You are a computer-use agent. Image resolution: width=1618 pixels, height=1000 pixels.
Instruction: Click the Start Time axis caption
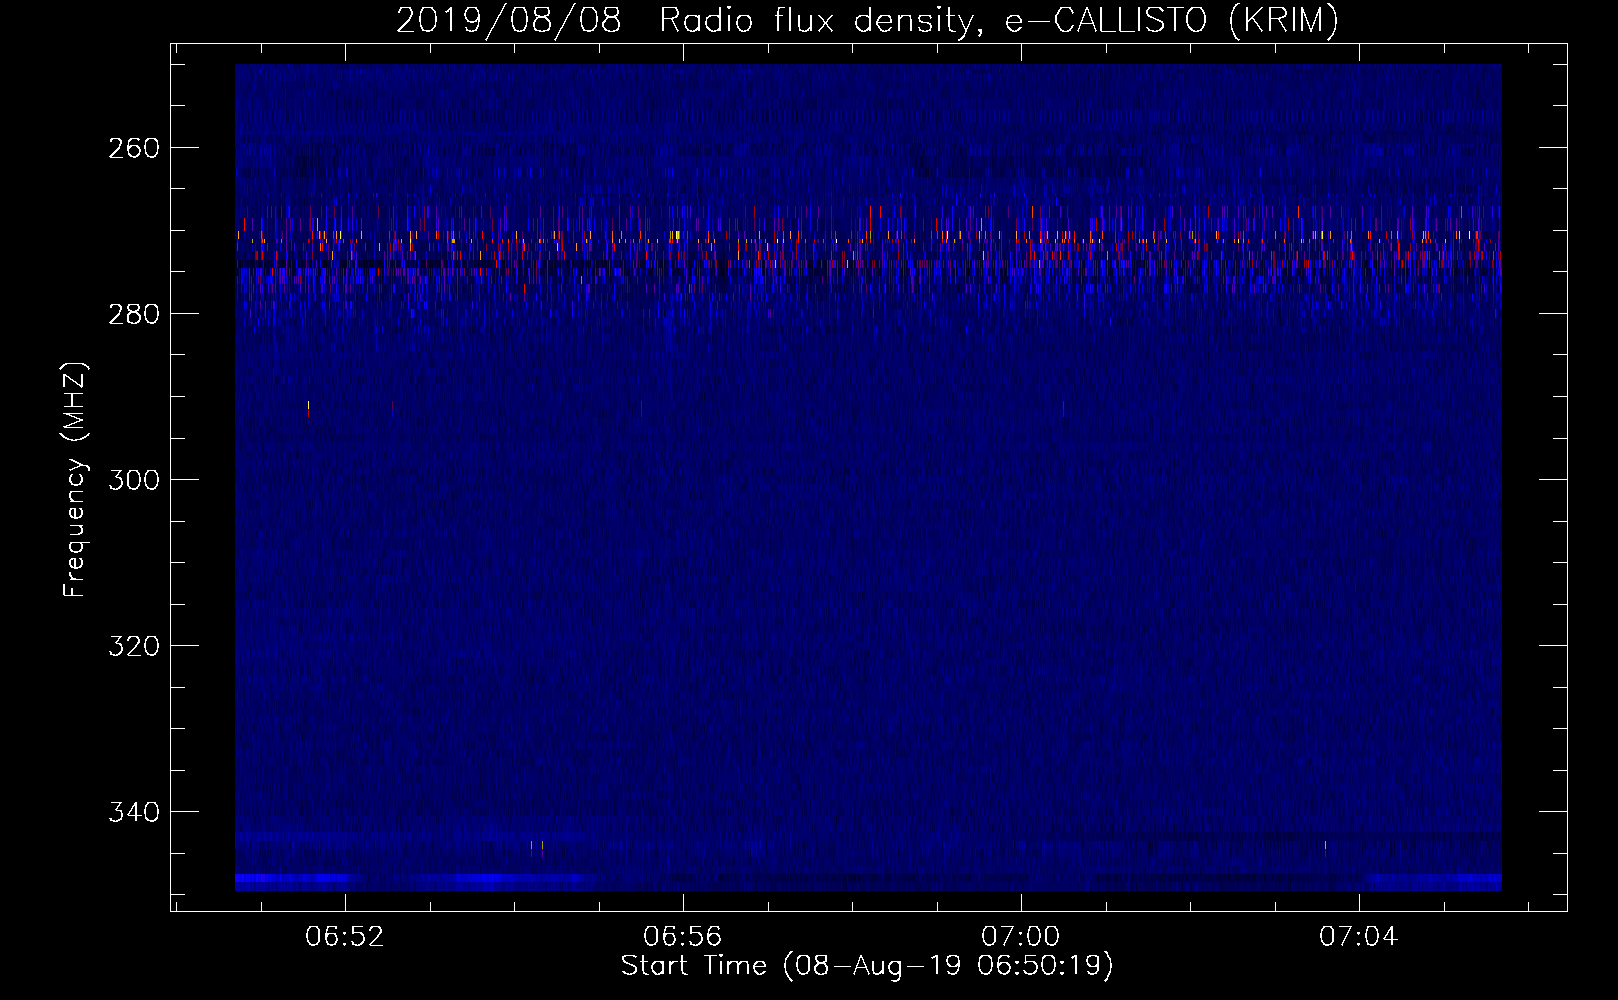pyautogui.click(x=867, y=966)
